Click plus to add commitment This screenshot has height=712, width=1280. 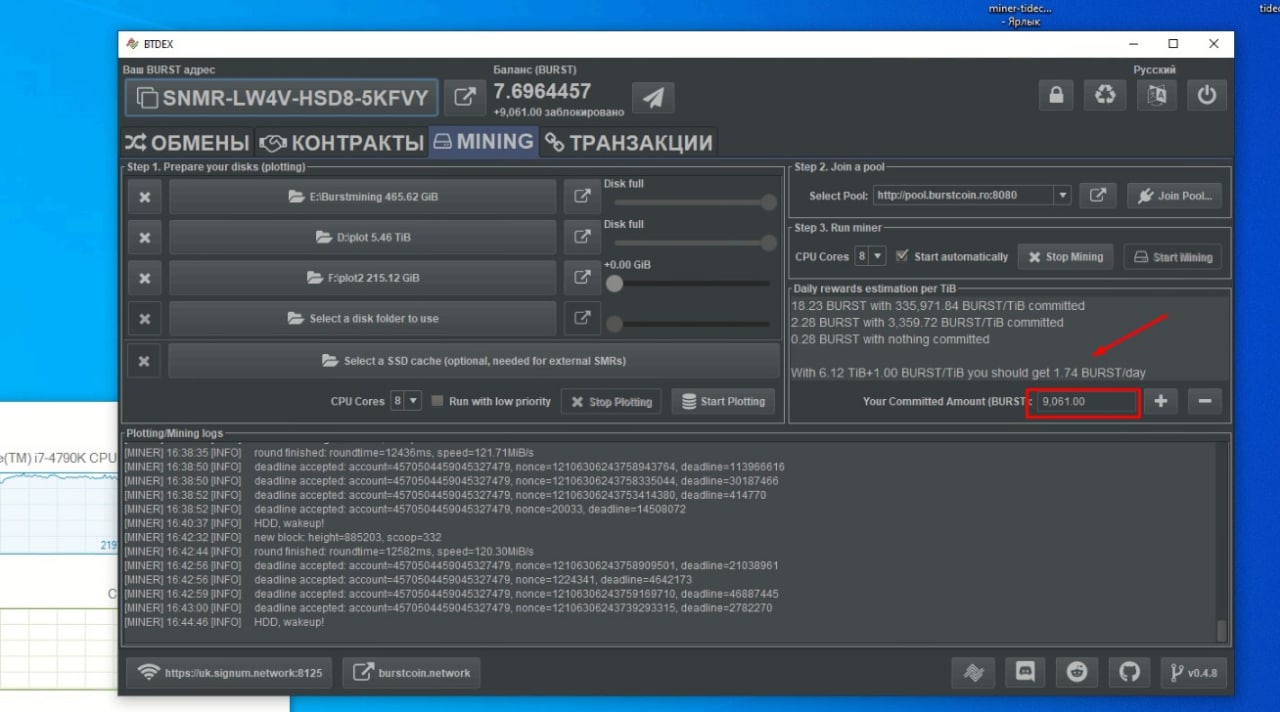(x=1160, y=402)
